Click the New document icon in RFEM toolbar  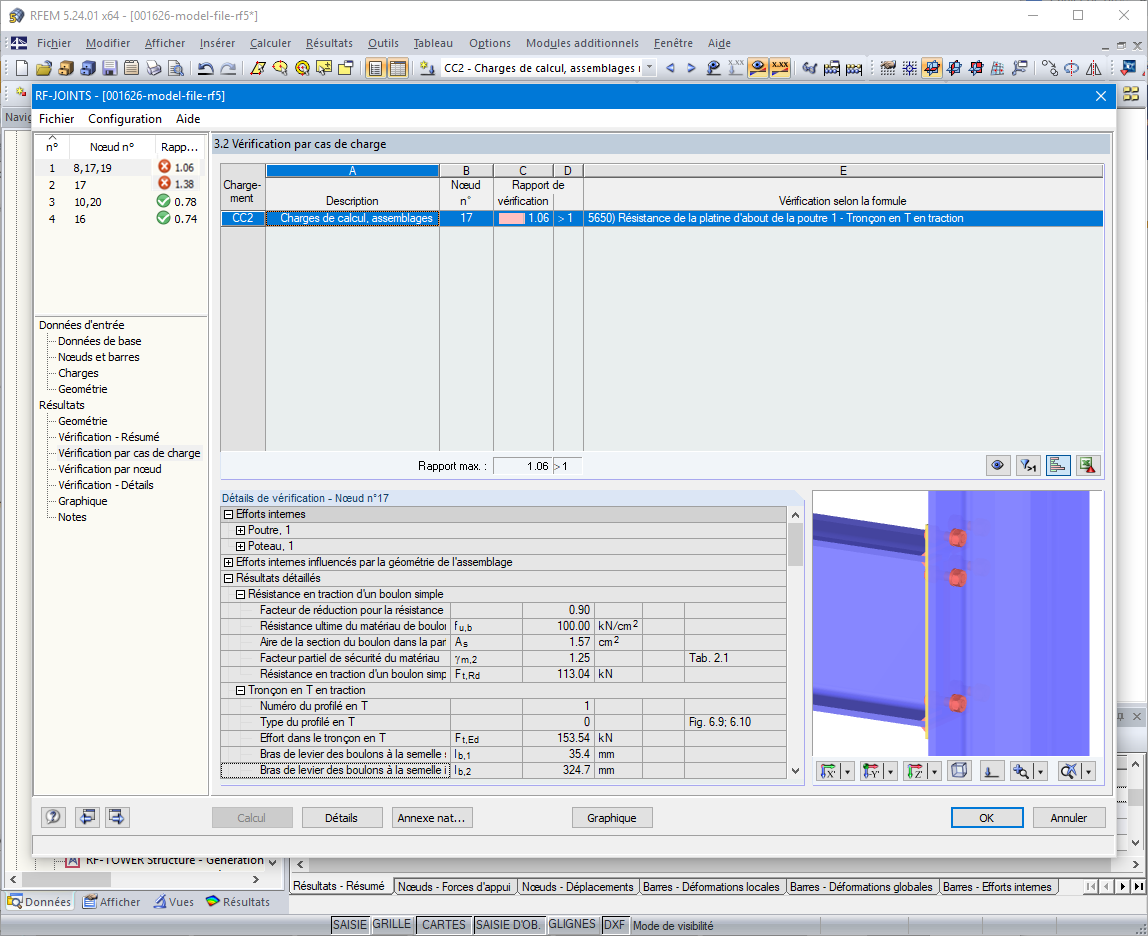21,68
